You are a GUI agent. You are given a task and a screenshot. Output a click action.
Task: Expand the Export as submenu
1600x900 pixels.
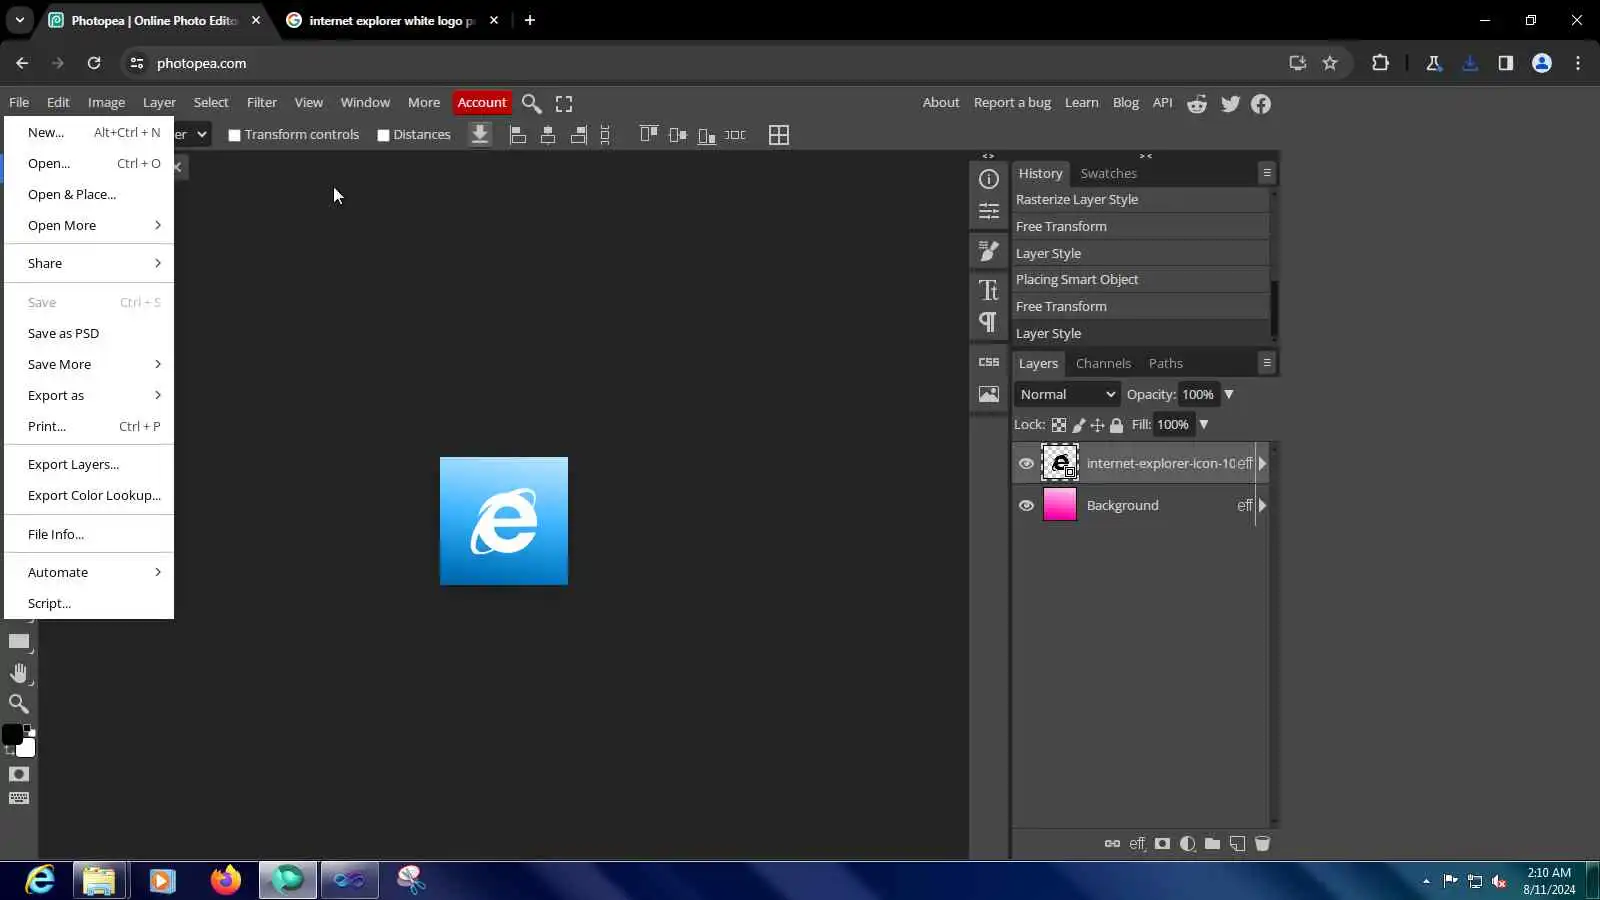coord(89,396)
